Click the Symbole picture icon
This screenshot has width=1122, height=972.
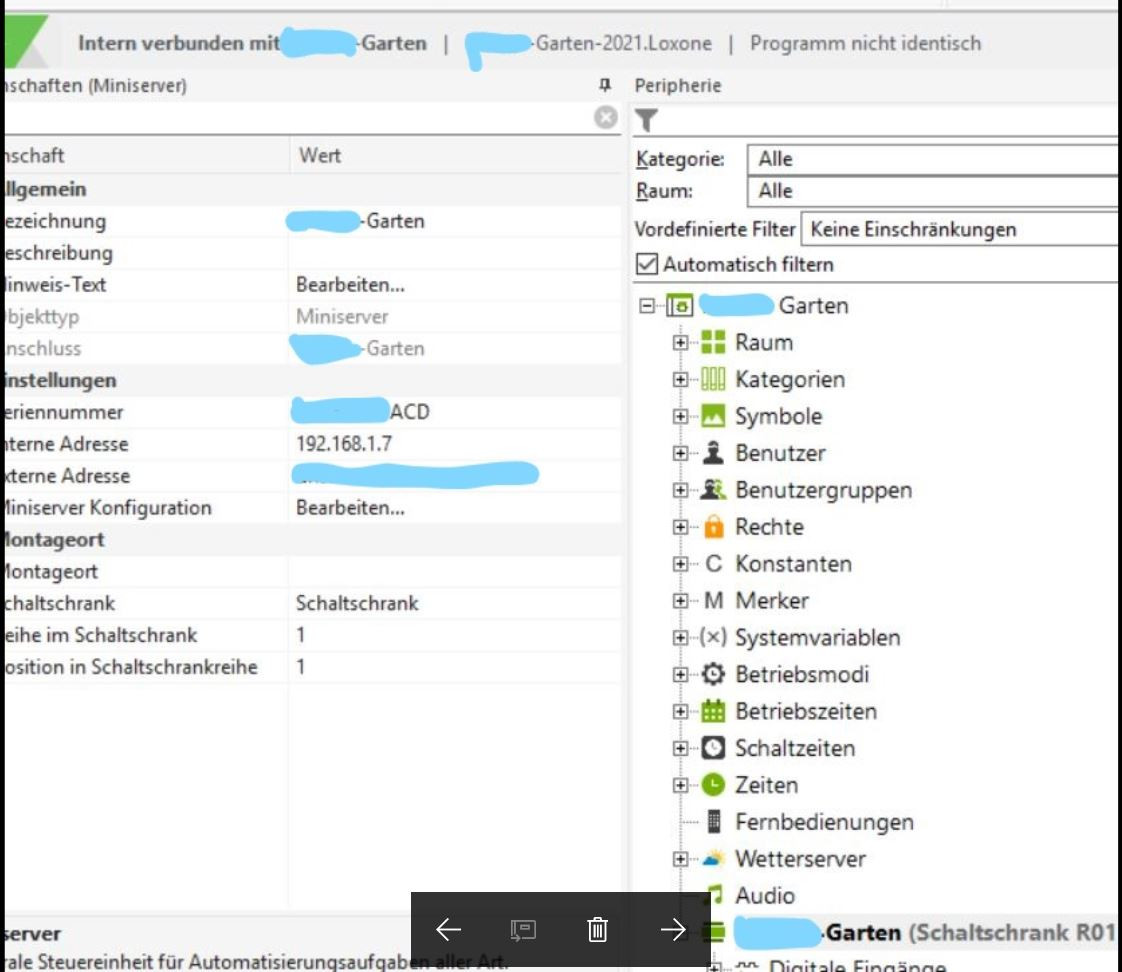pyautogui.click(x=713, y=416)
